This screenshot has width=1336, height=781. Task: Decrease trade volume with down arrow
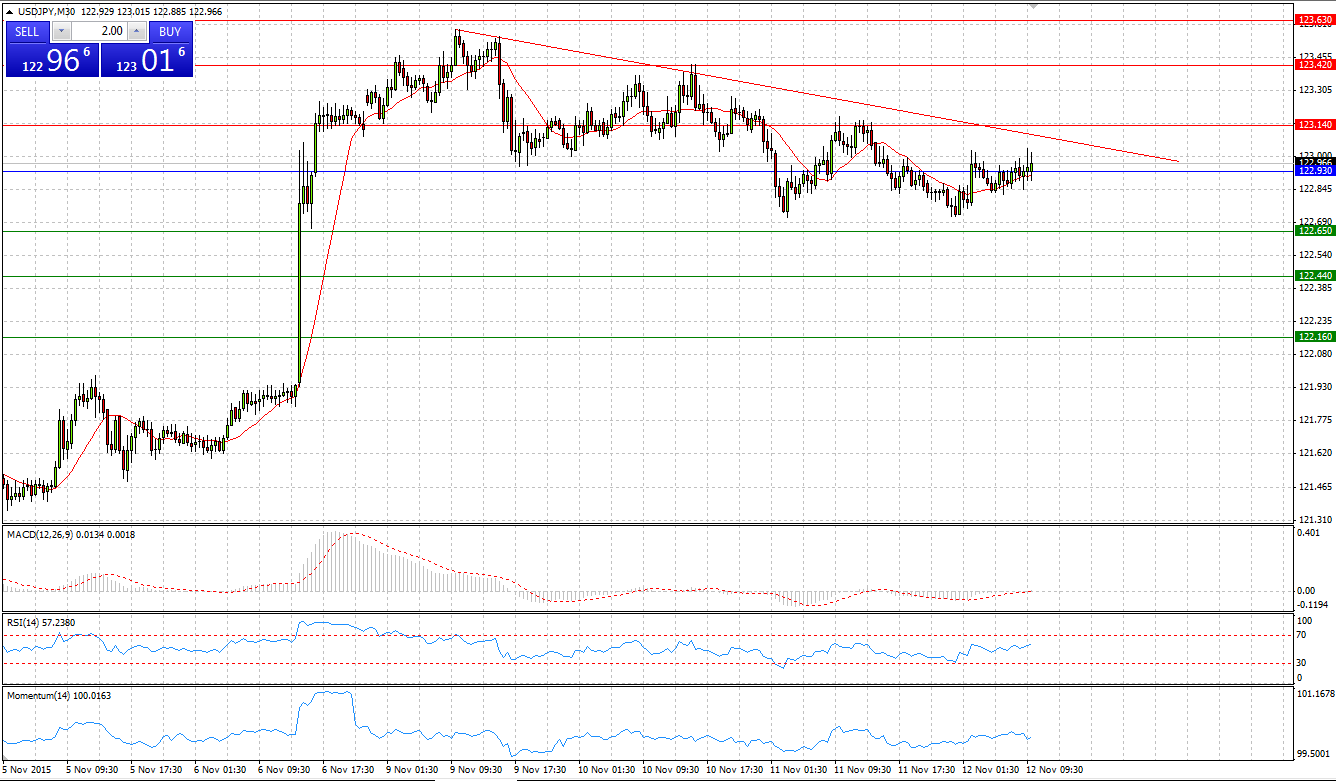click(60, 31)
